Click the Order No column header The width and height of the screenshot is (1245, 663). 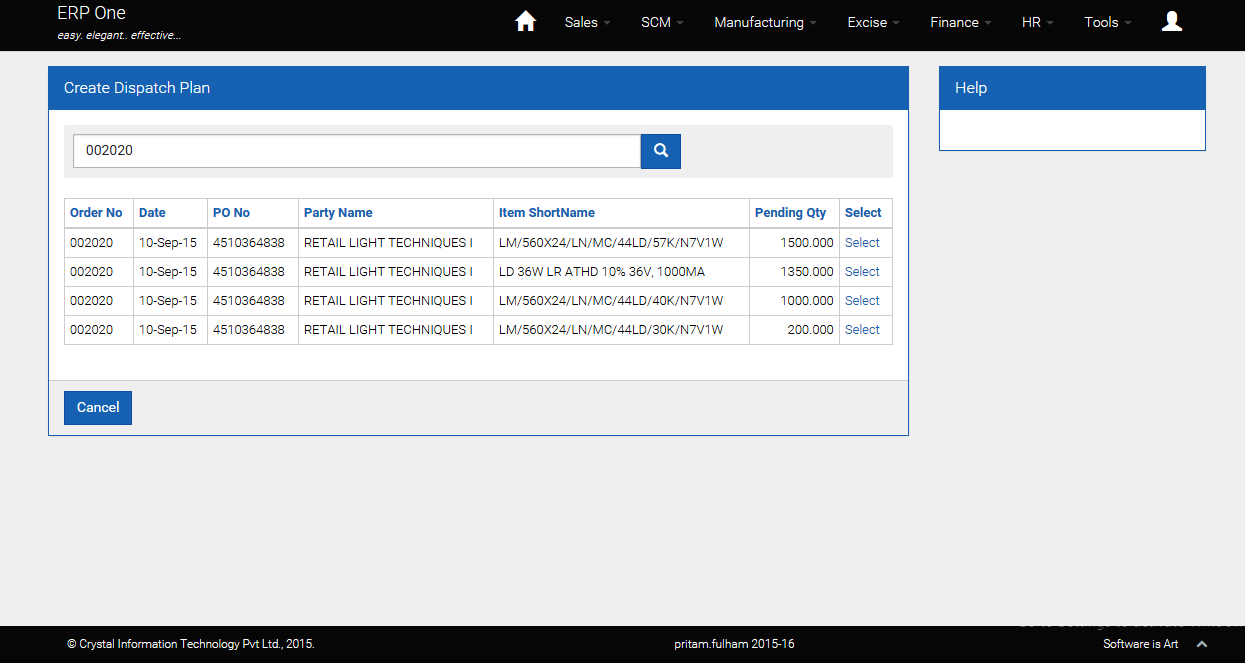click(96, 213)
